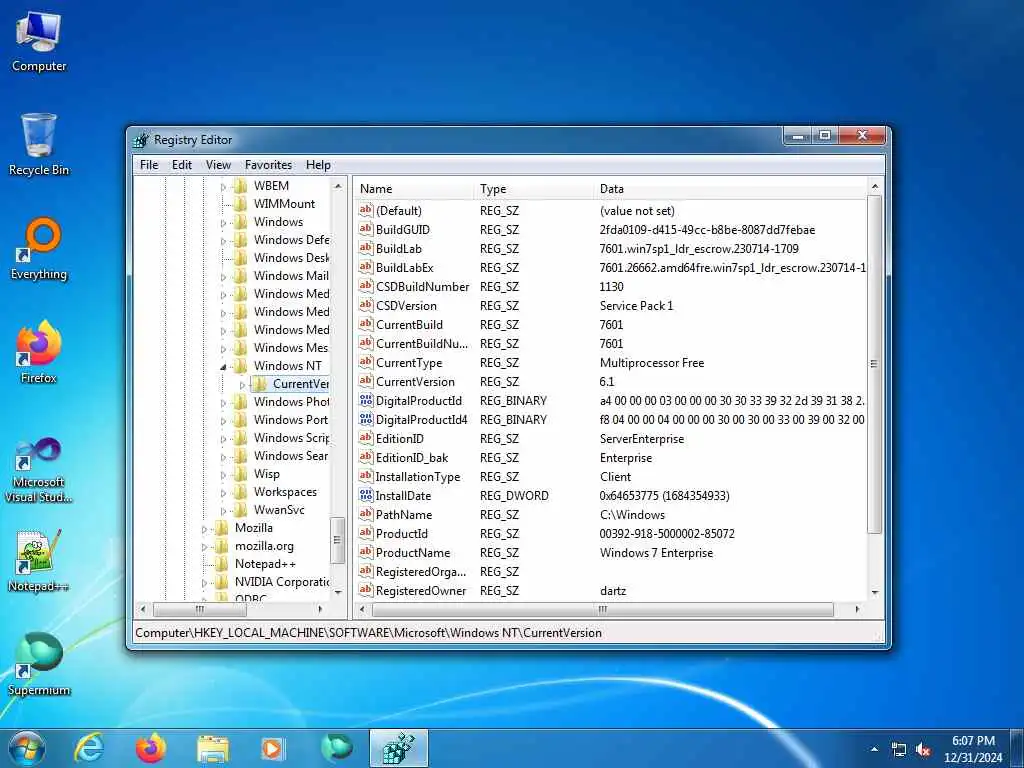Select the WIMMount key in tree
This screenshot has height=768, width=1024.
pyautogui.click(x=284, y=204)
